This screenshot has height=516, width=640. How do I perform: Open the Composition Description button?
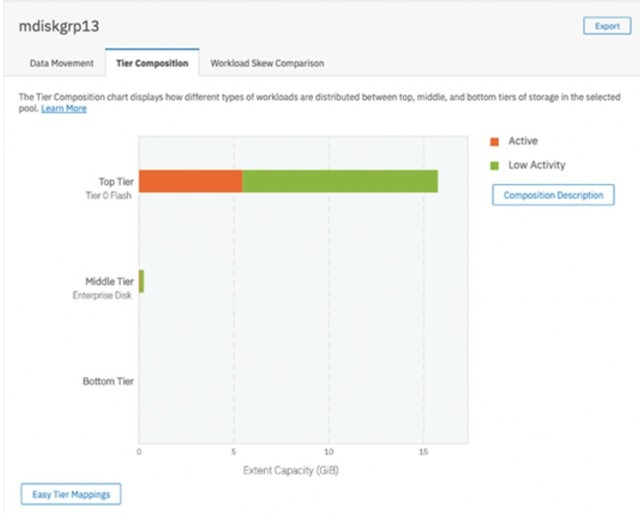(x=552, y=195)
